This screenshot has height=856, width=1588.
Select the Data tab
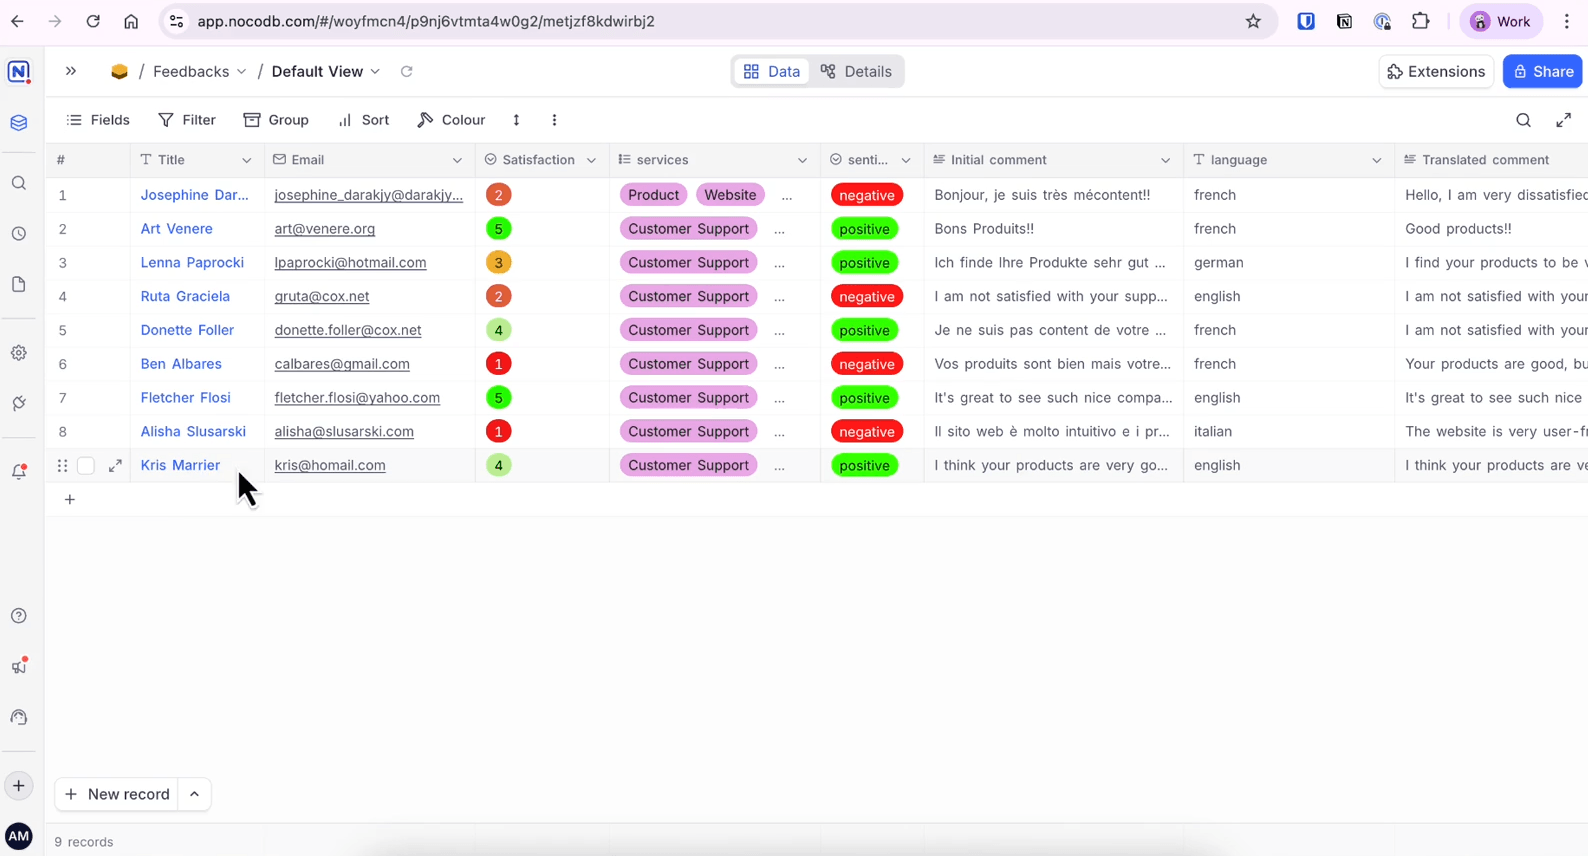point(772,72)
